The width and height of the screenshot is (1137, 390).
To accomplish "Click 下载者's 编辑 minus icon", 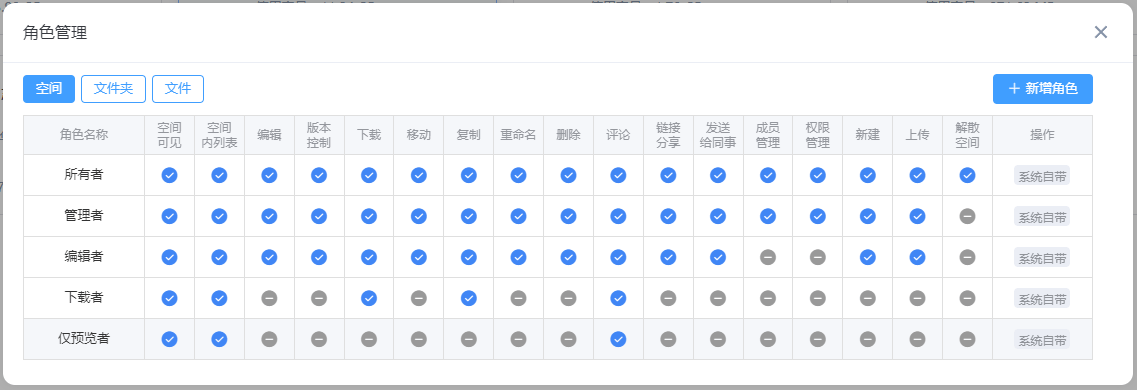I will pos(269,298).
